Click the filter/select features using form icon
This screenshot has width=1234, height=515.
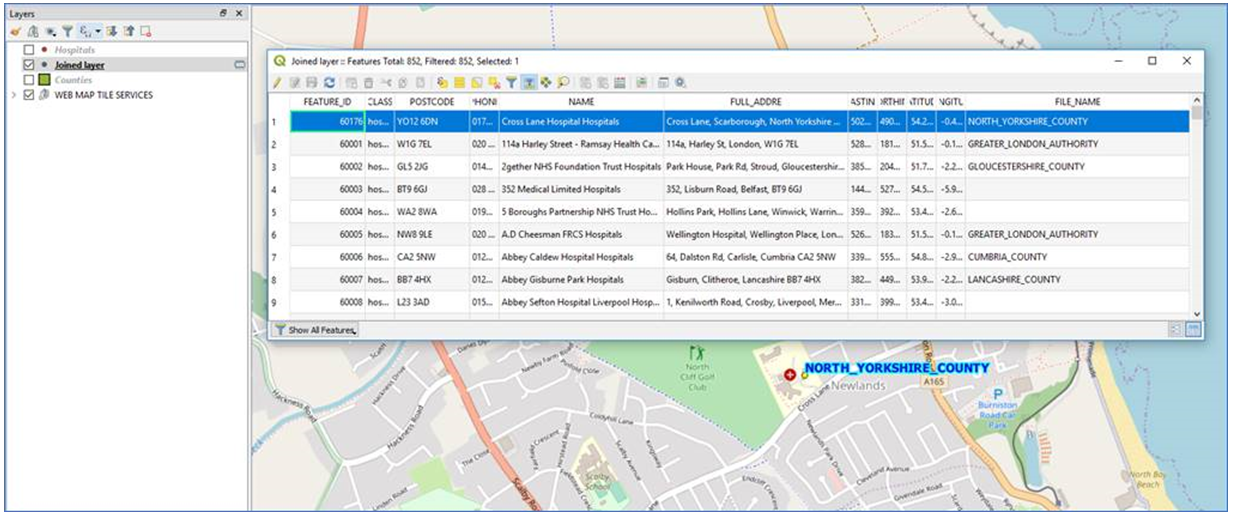[x=512, y=82]
